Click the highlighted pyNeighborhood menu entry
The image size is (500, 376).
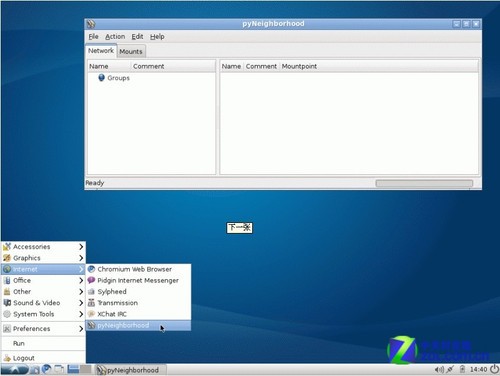(x=138, y=325)
